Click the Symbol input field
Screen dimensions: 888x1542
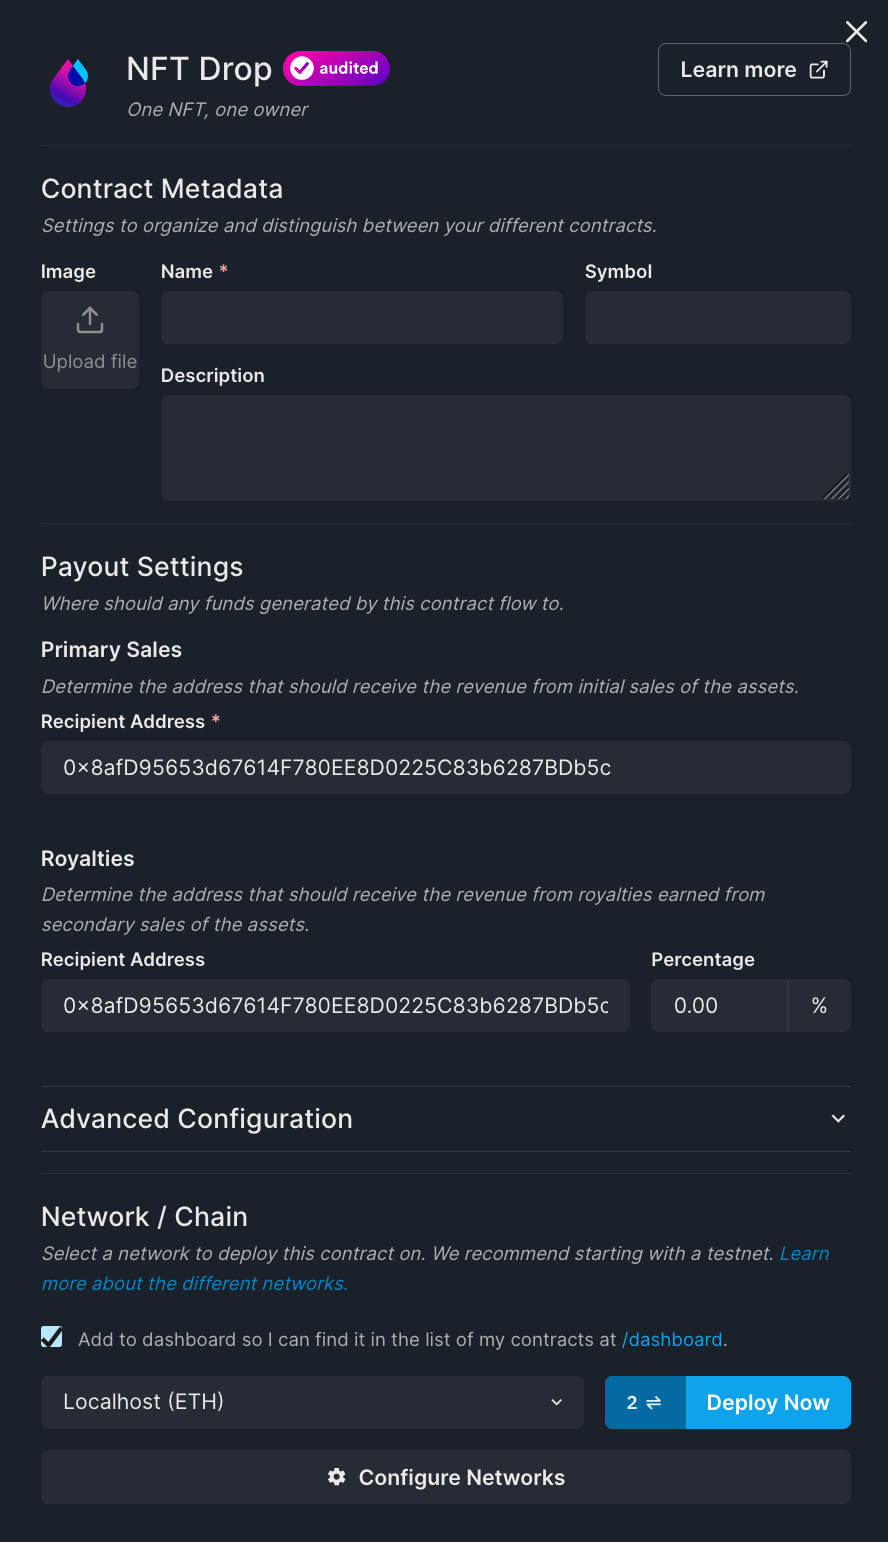[x=717, y=317]
